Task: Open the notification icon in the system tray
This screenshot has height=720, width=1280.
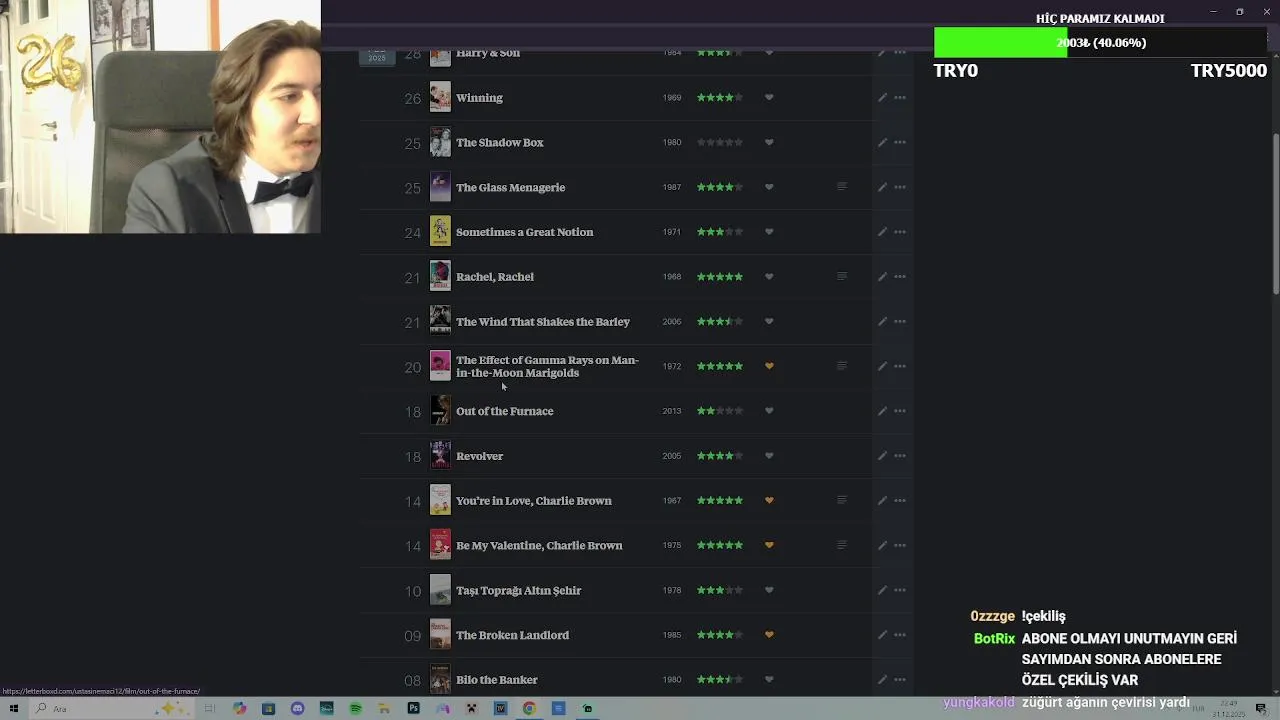Action: coord(1262,708)
